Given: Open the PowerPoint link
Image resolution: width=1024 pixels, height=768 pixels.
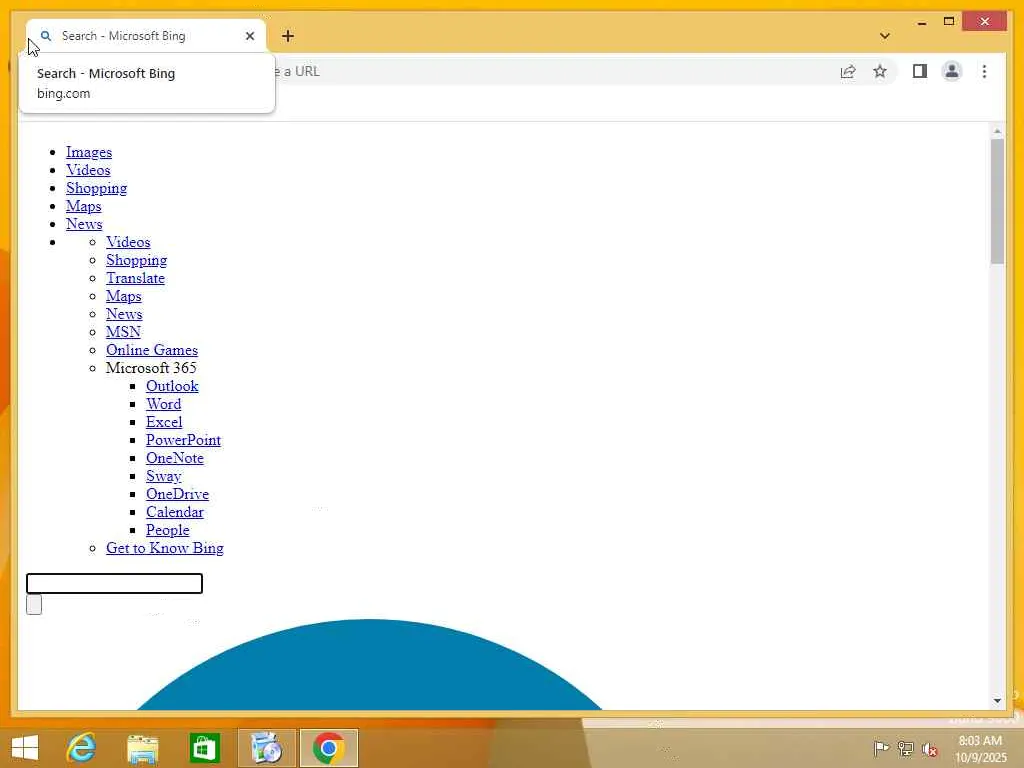Looking at the screenshot, I should pos(184,440).
